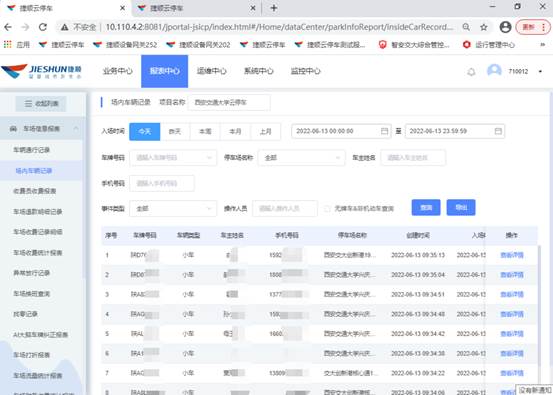This screenshot has width=553, height=395.
Task: Click the zoom magnifier in address bar
Action: pyautogui.click(x=466, y=27)
